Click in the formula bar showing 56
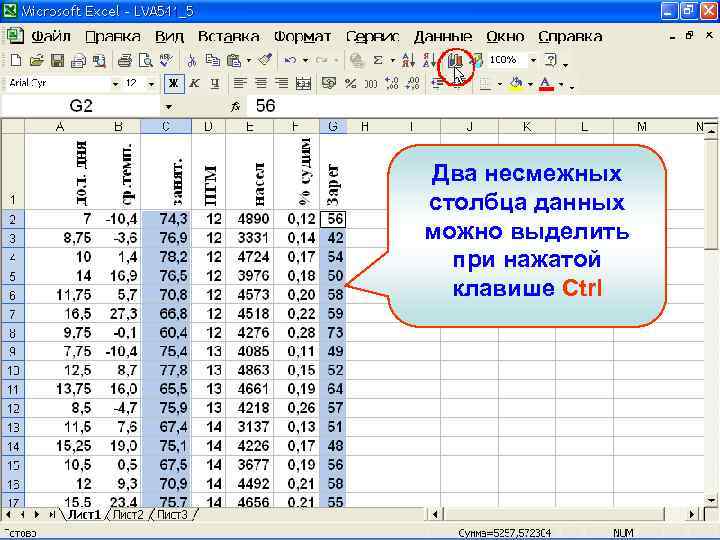This screenshot has width=720, height=540. click(482, 106)
